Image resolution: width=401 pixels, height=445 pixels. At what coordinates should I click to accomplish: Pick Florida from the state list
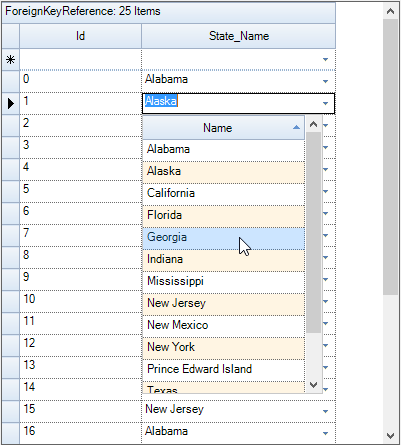(x=223, y=216)
